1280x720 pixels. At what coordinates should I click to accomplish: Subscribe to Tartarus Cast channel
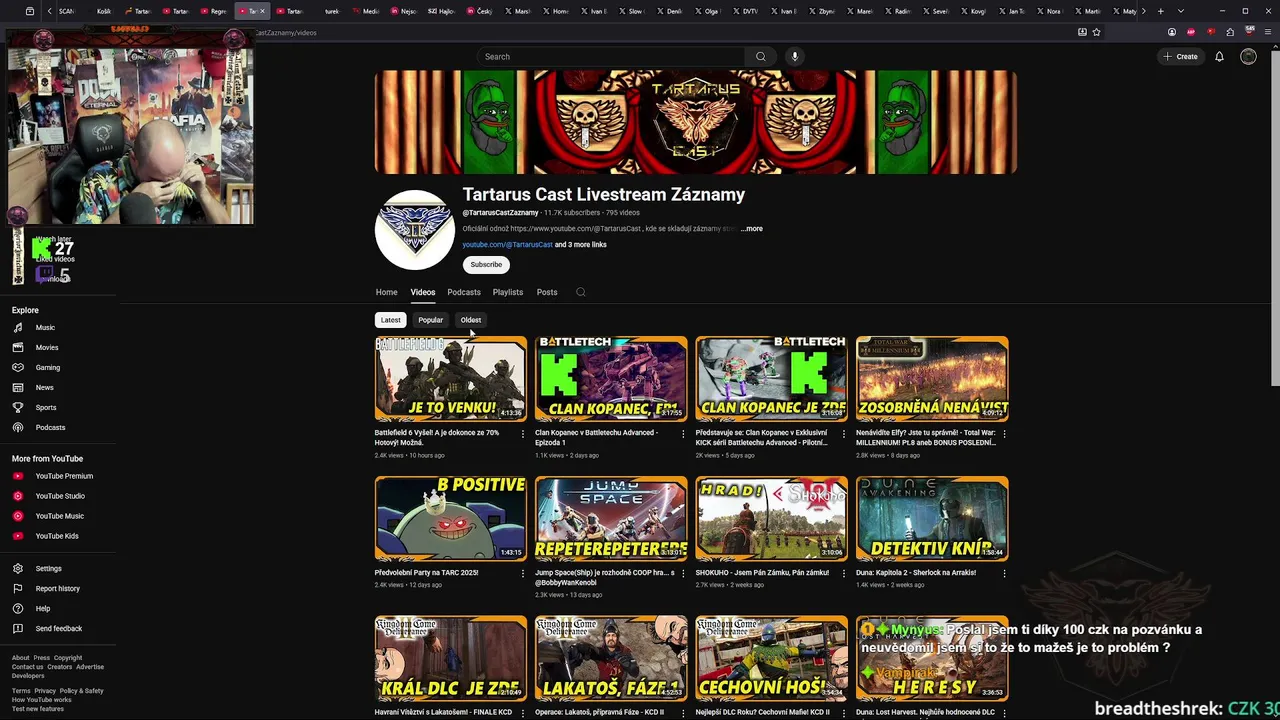coord(486,265)
